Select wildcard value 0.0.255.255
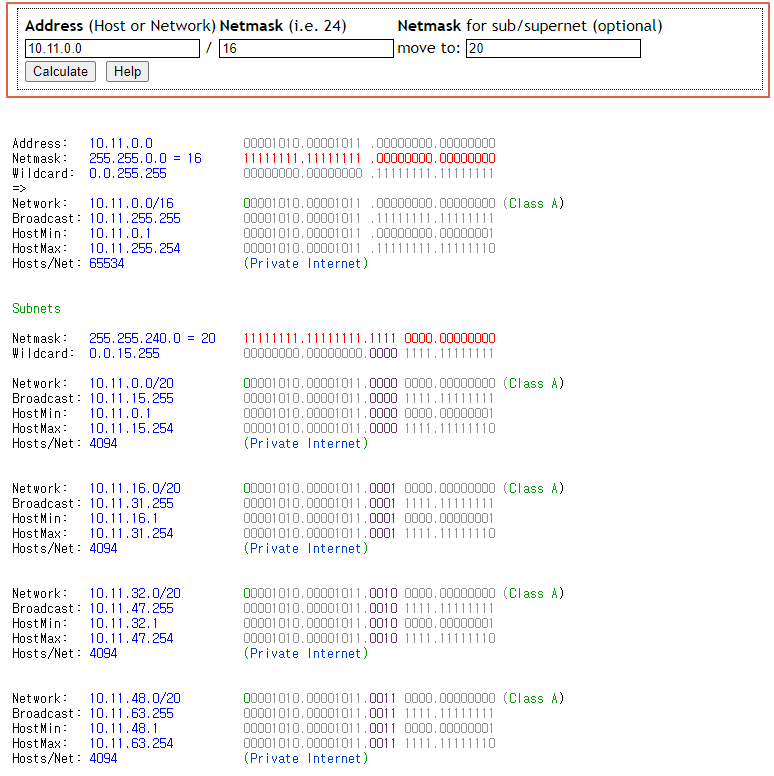774x776 pixels. (128, 173)
